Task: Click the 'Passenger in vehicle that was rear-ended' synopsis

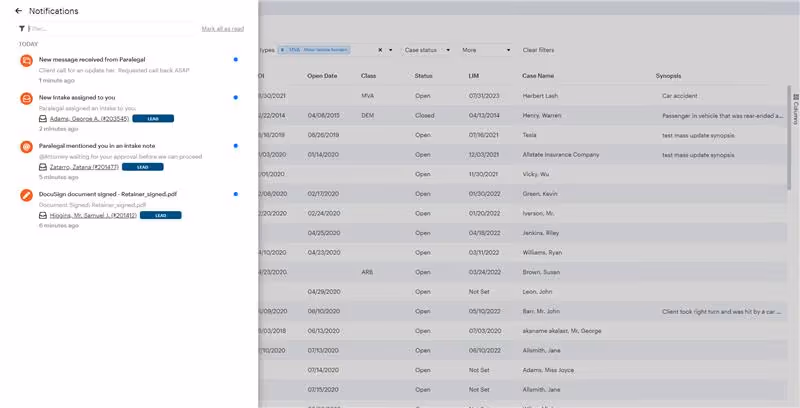Action: pos(722,116)
